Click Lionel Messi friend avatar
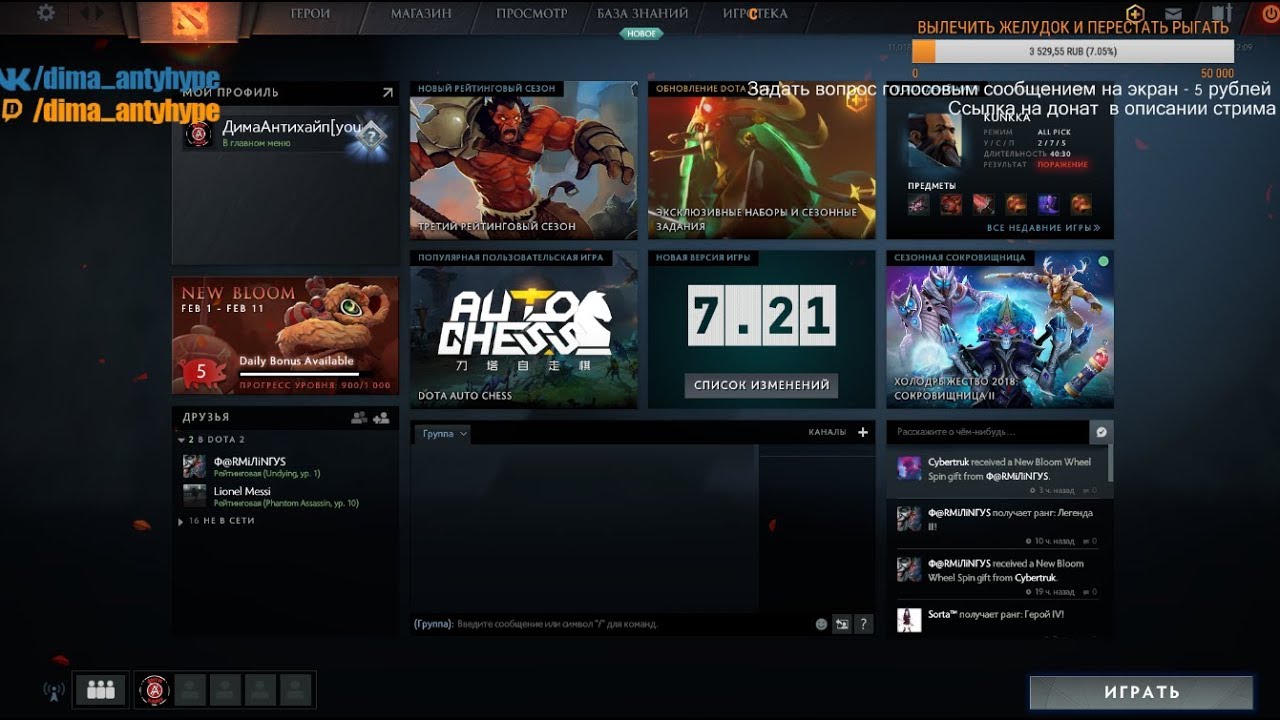The image size is (1280, 720). (x=194, y=496)
